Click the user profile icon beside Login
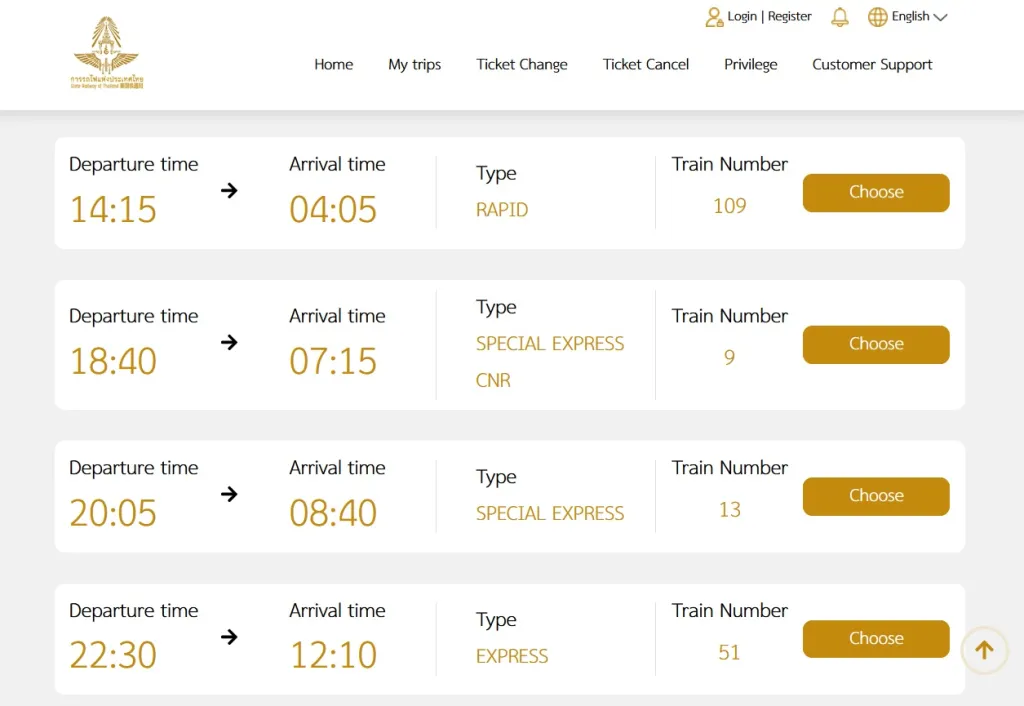This screenshot has height=706, width=1024. tap(714, 17)
